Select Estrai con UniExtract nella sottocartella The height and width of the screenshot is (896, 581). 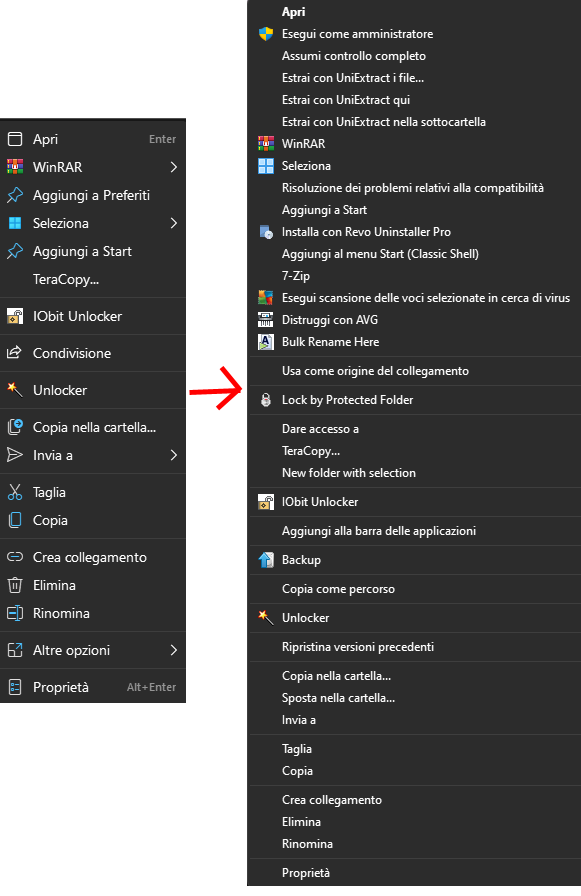pos(383,122)
